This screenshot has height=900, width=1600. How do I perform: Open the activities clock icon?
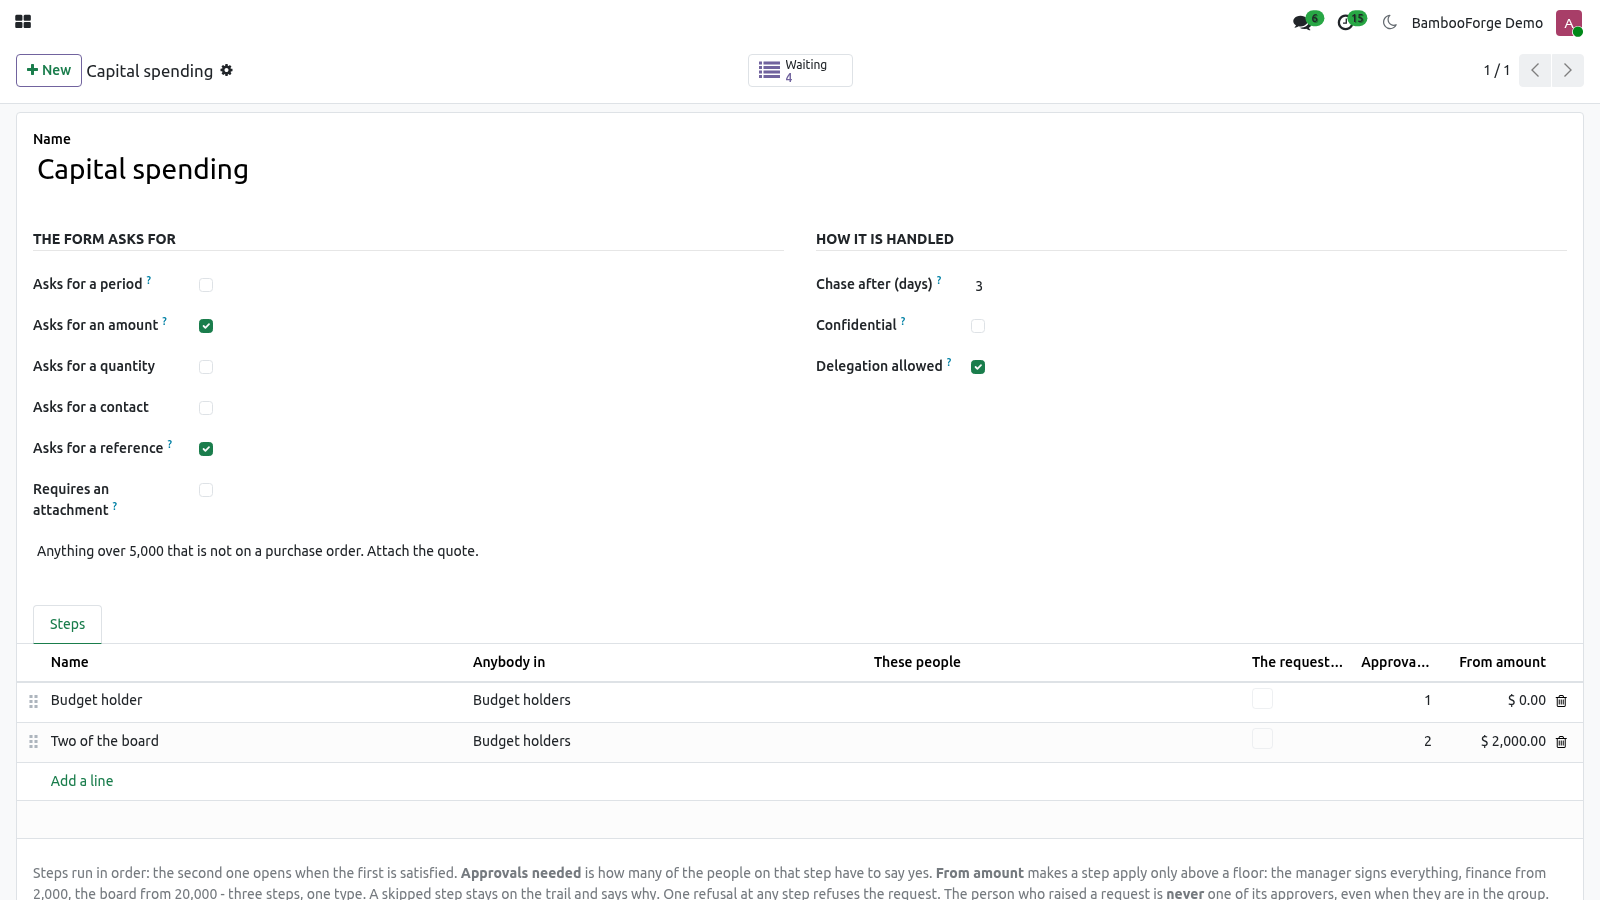pyautogui.click(x=1346, y=22)
